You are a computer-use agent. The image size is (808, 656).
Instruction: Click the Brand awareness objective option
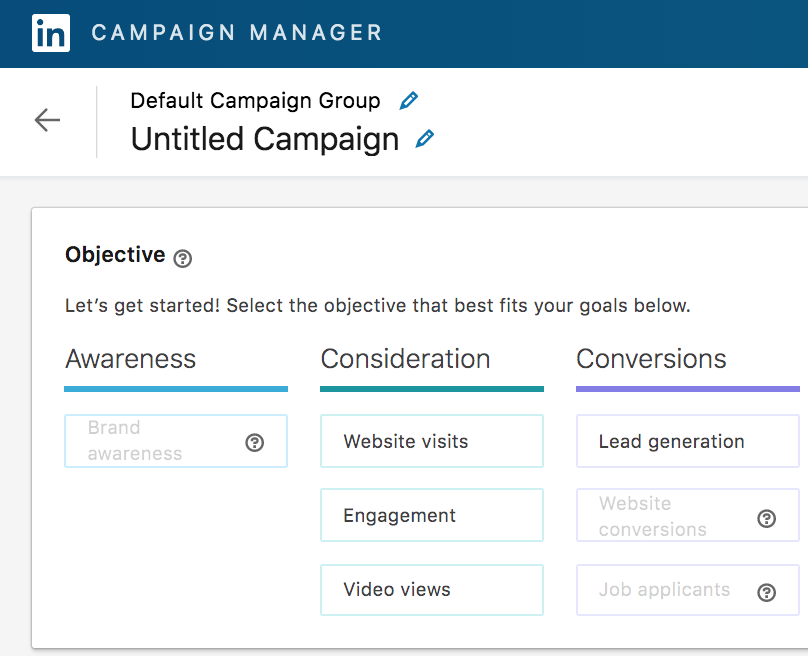coord(150,441)
